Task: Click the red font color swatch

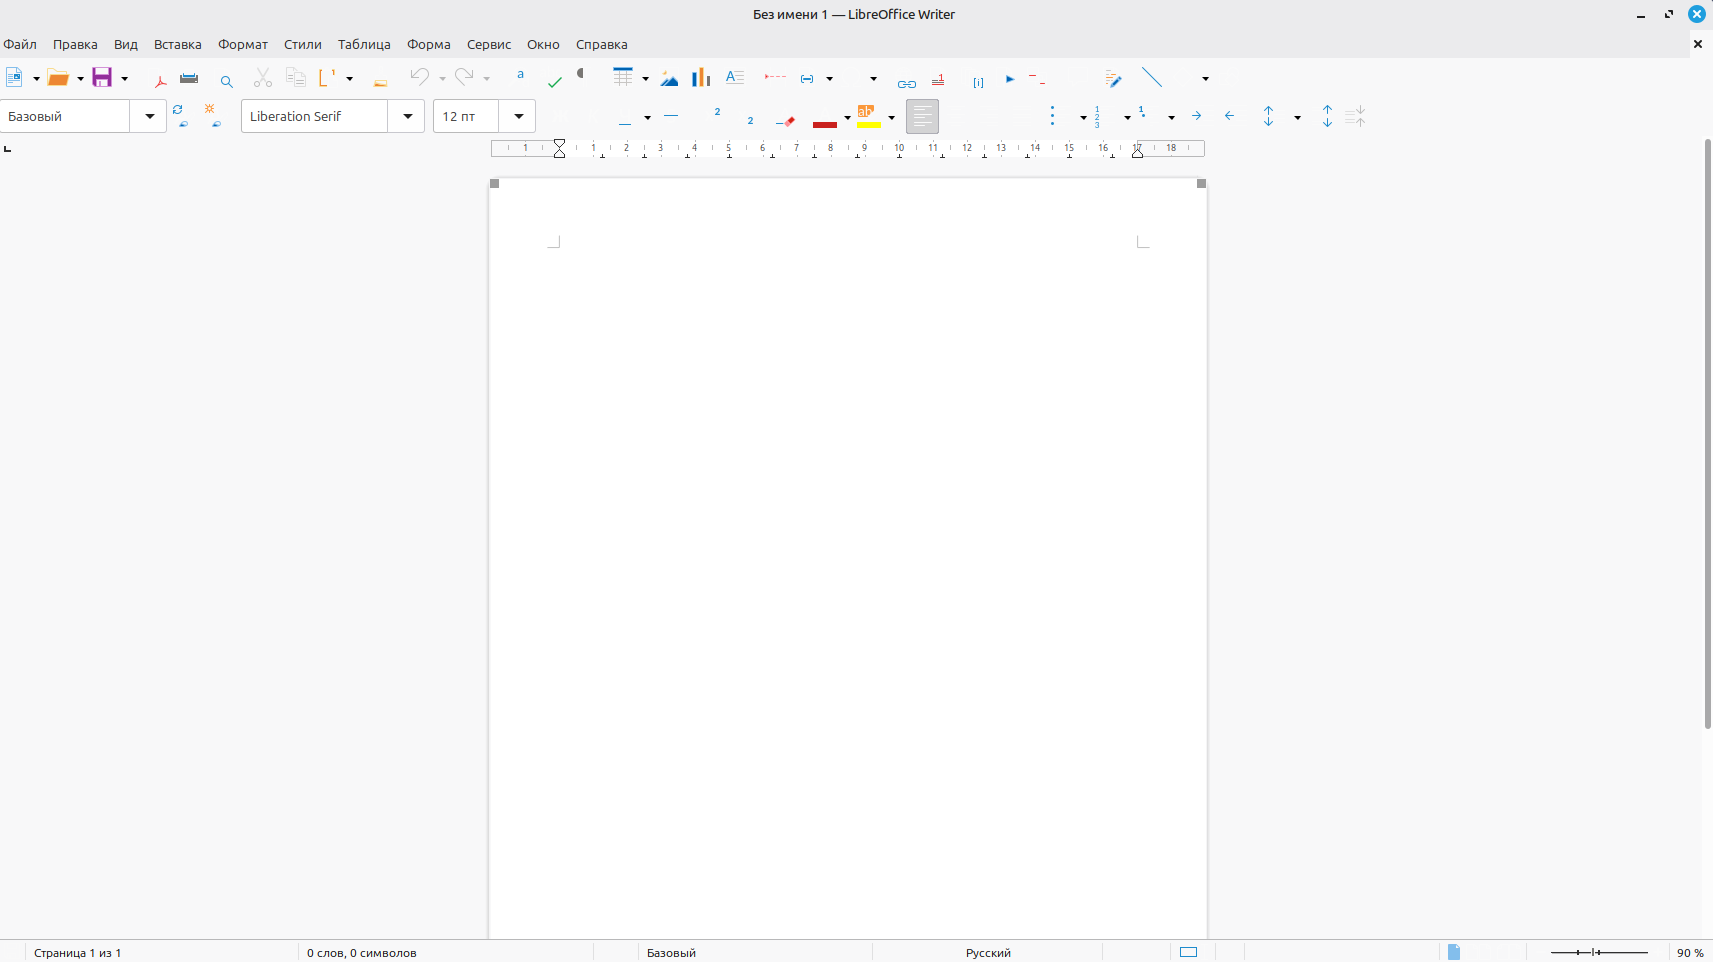Action: pos(824,122)
